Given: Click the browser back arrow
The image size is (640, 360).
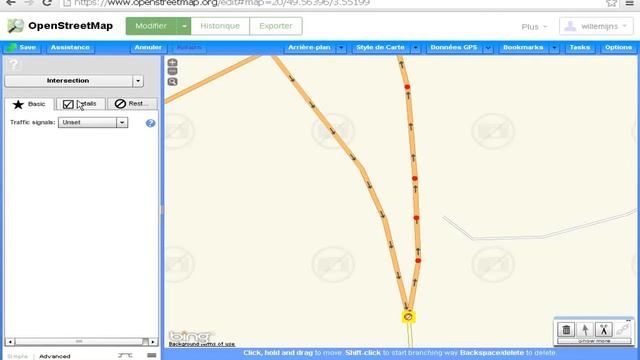Looking at the screenshot, I should pos(11,3).
